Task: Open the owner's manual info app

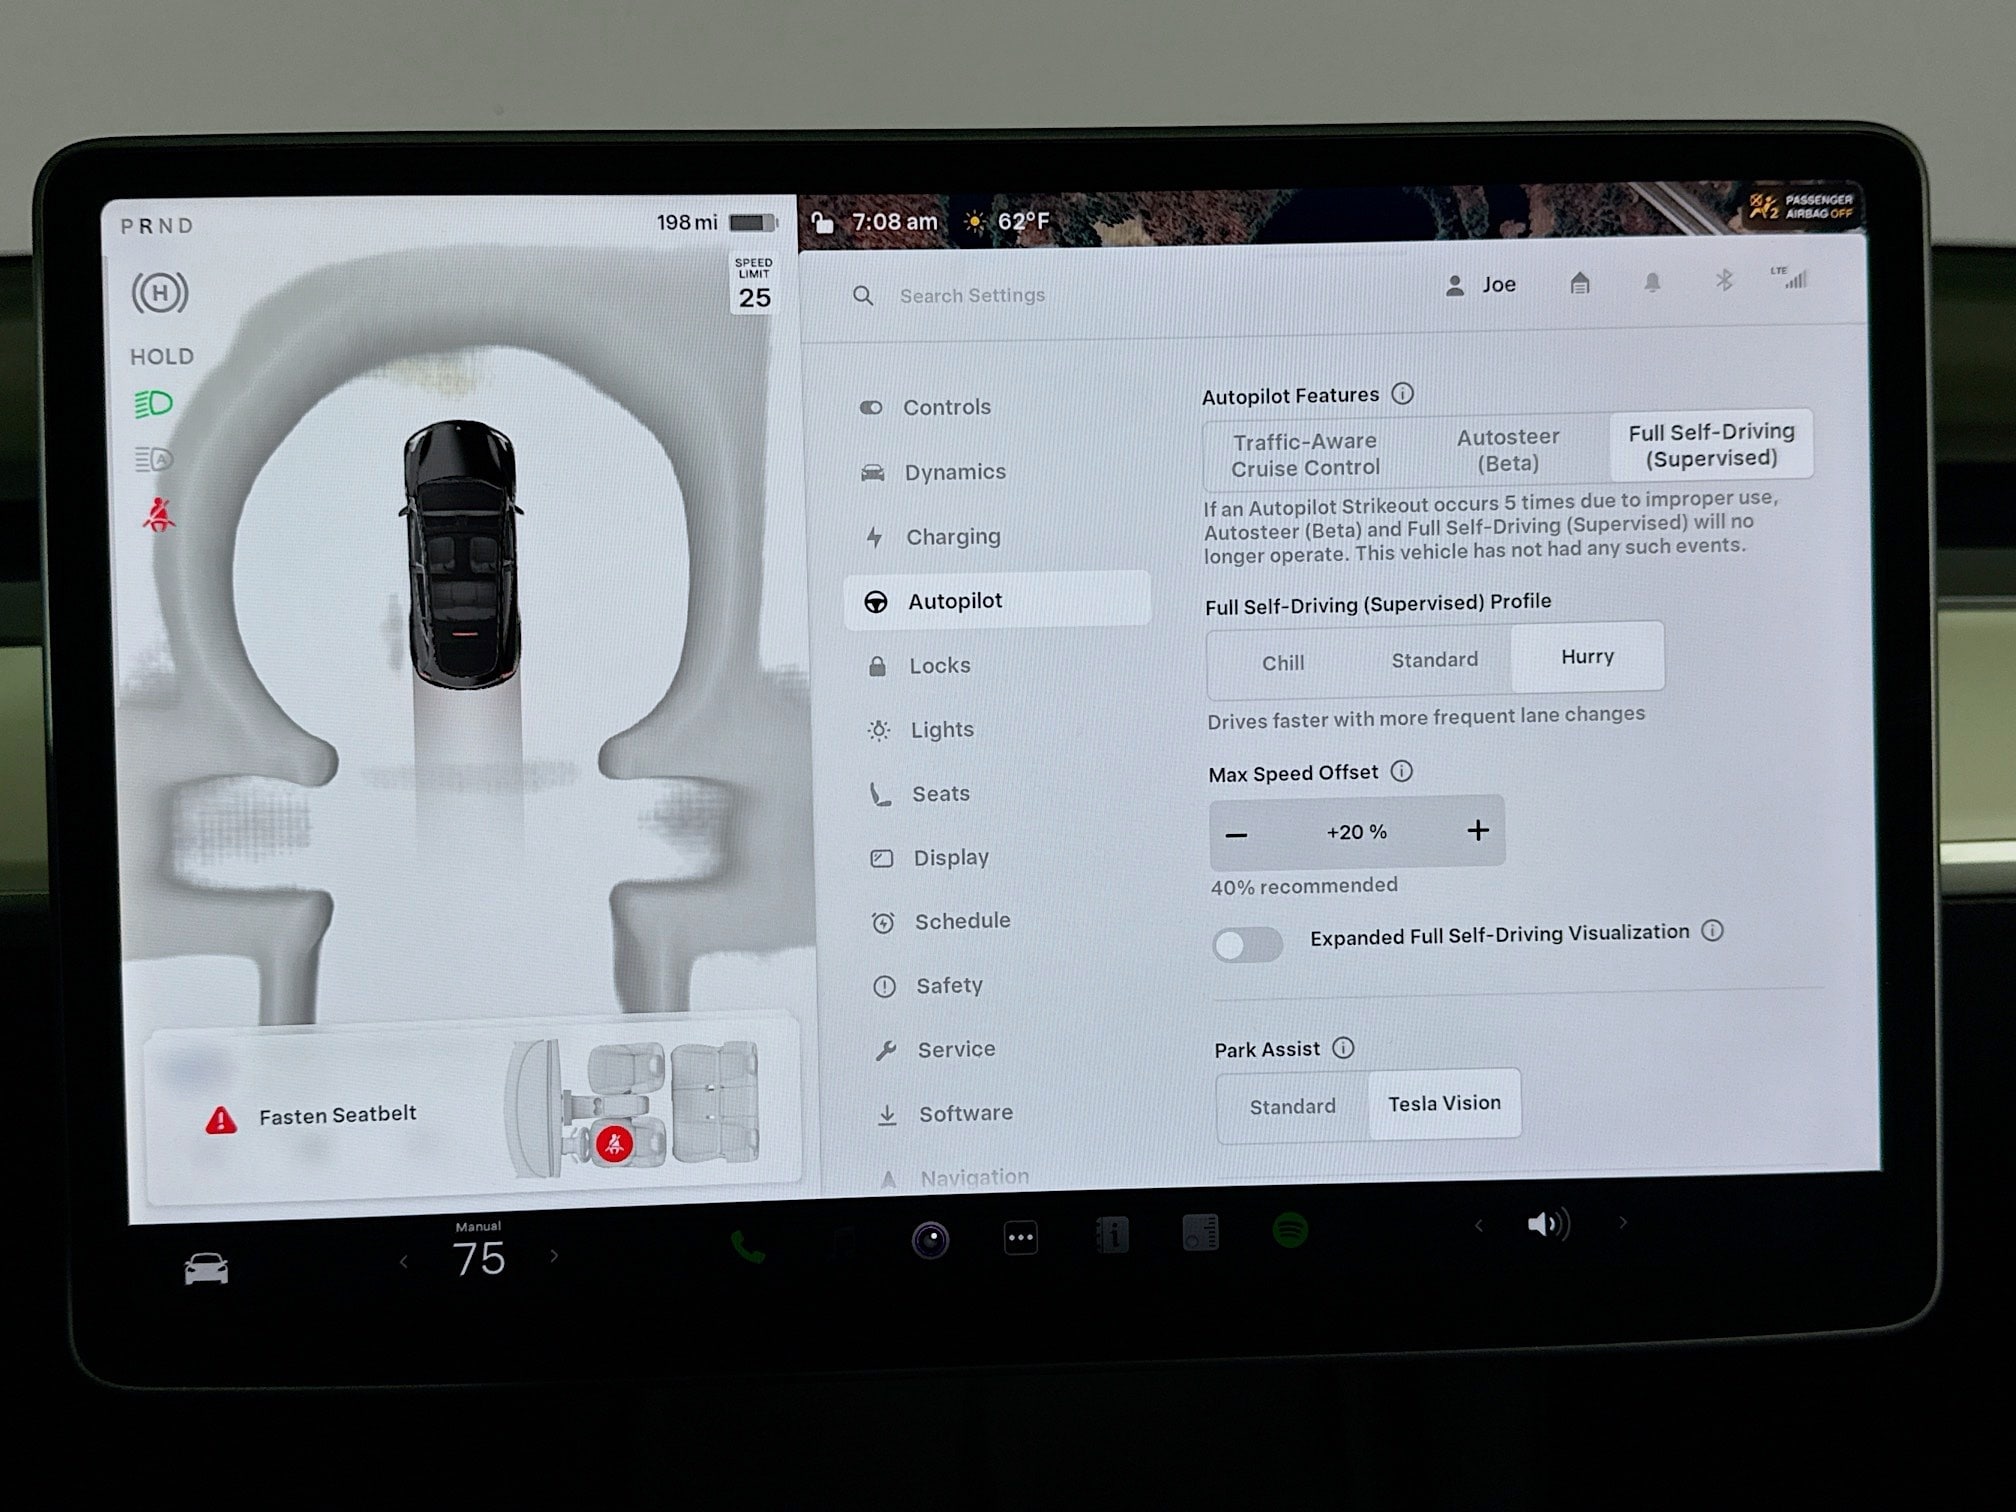Action: point(1111,1235)
